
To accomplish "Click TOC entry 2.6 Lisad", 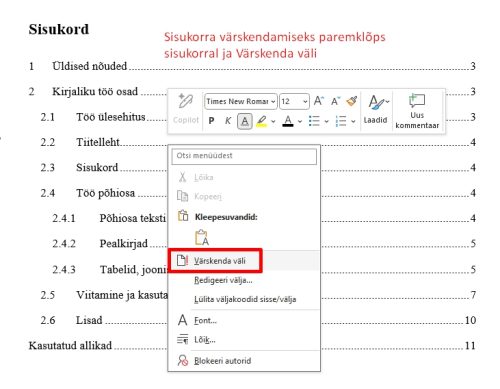I will [x=89, y=320].
